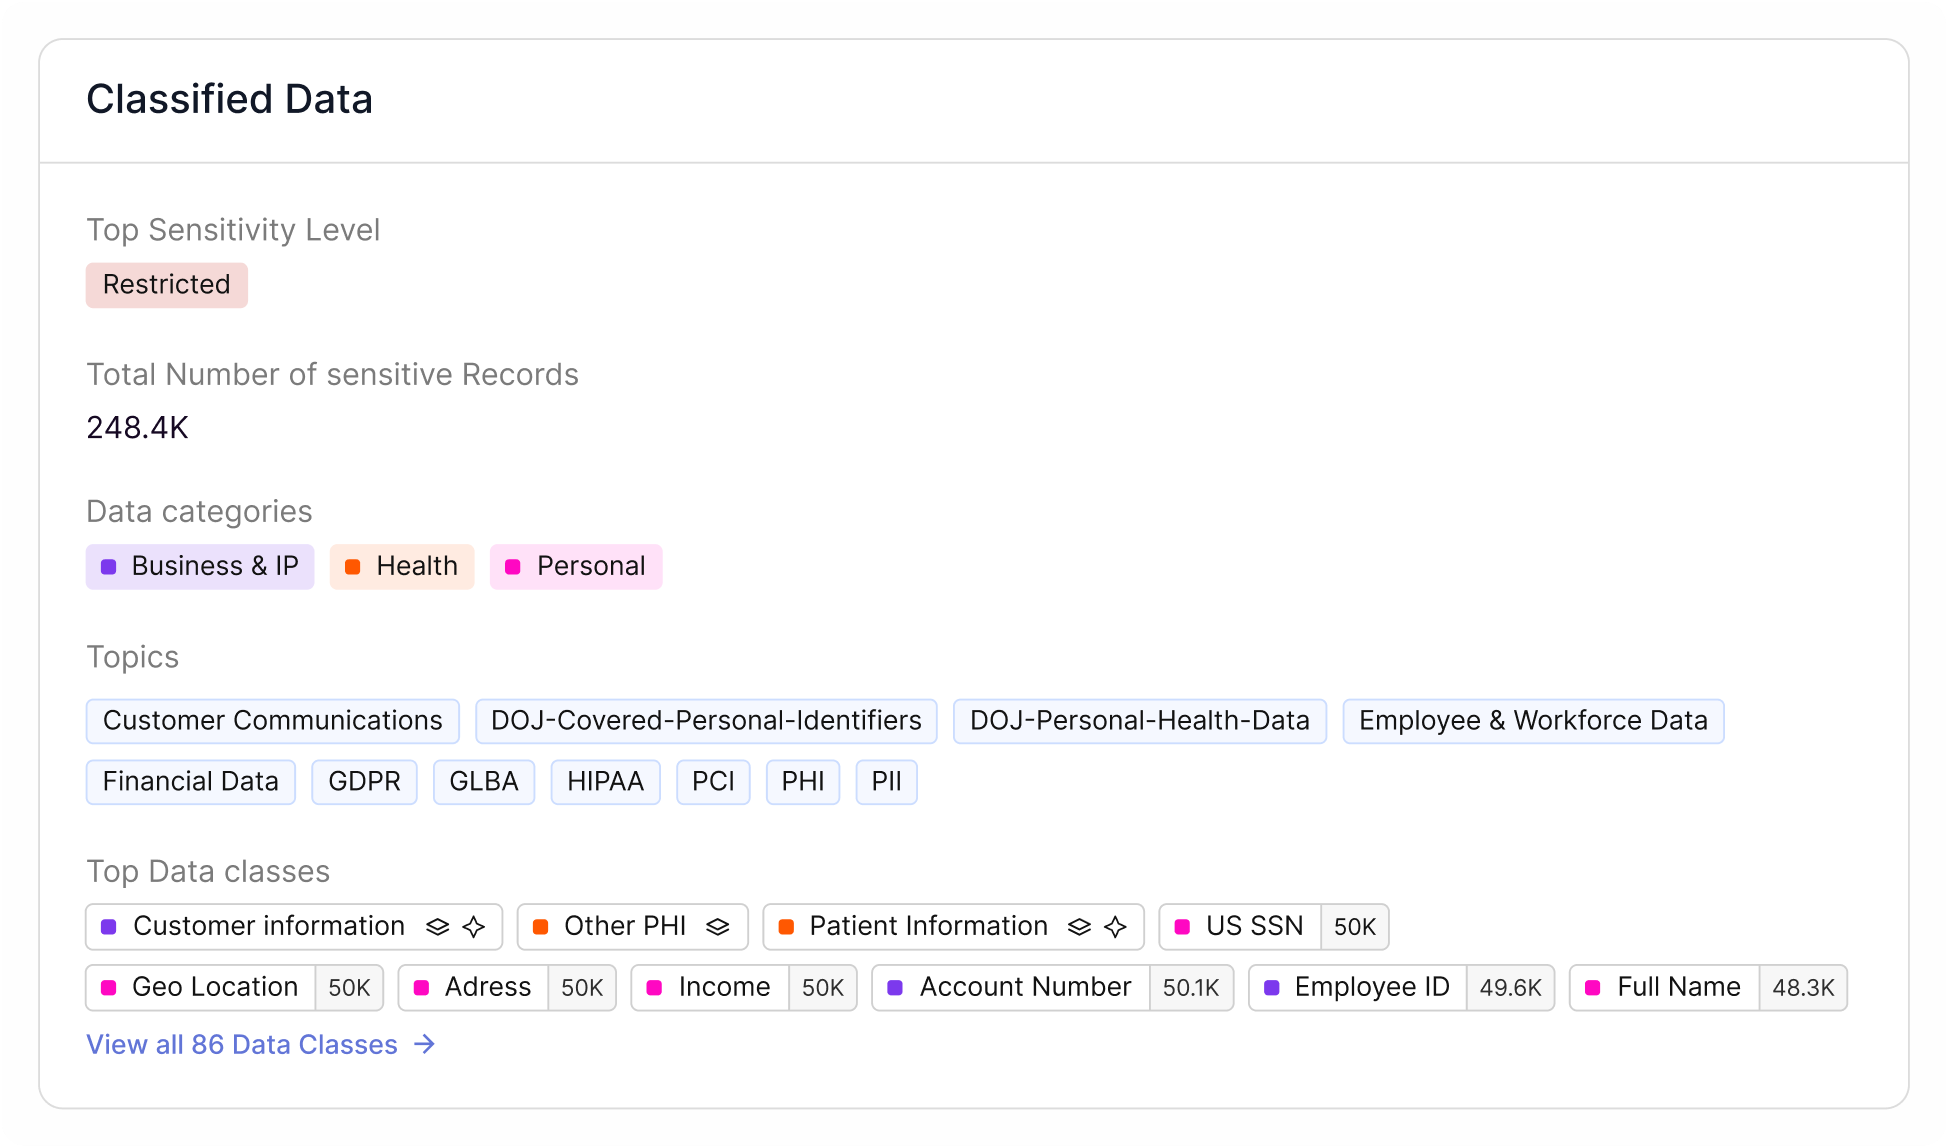Click layers icon on Customer information chip

(437, 927)
